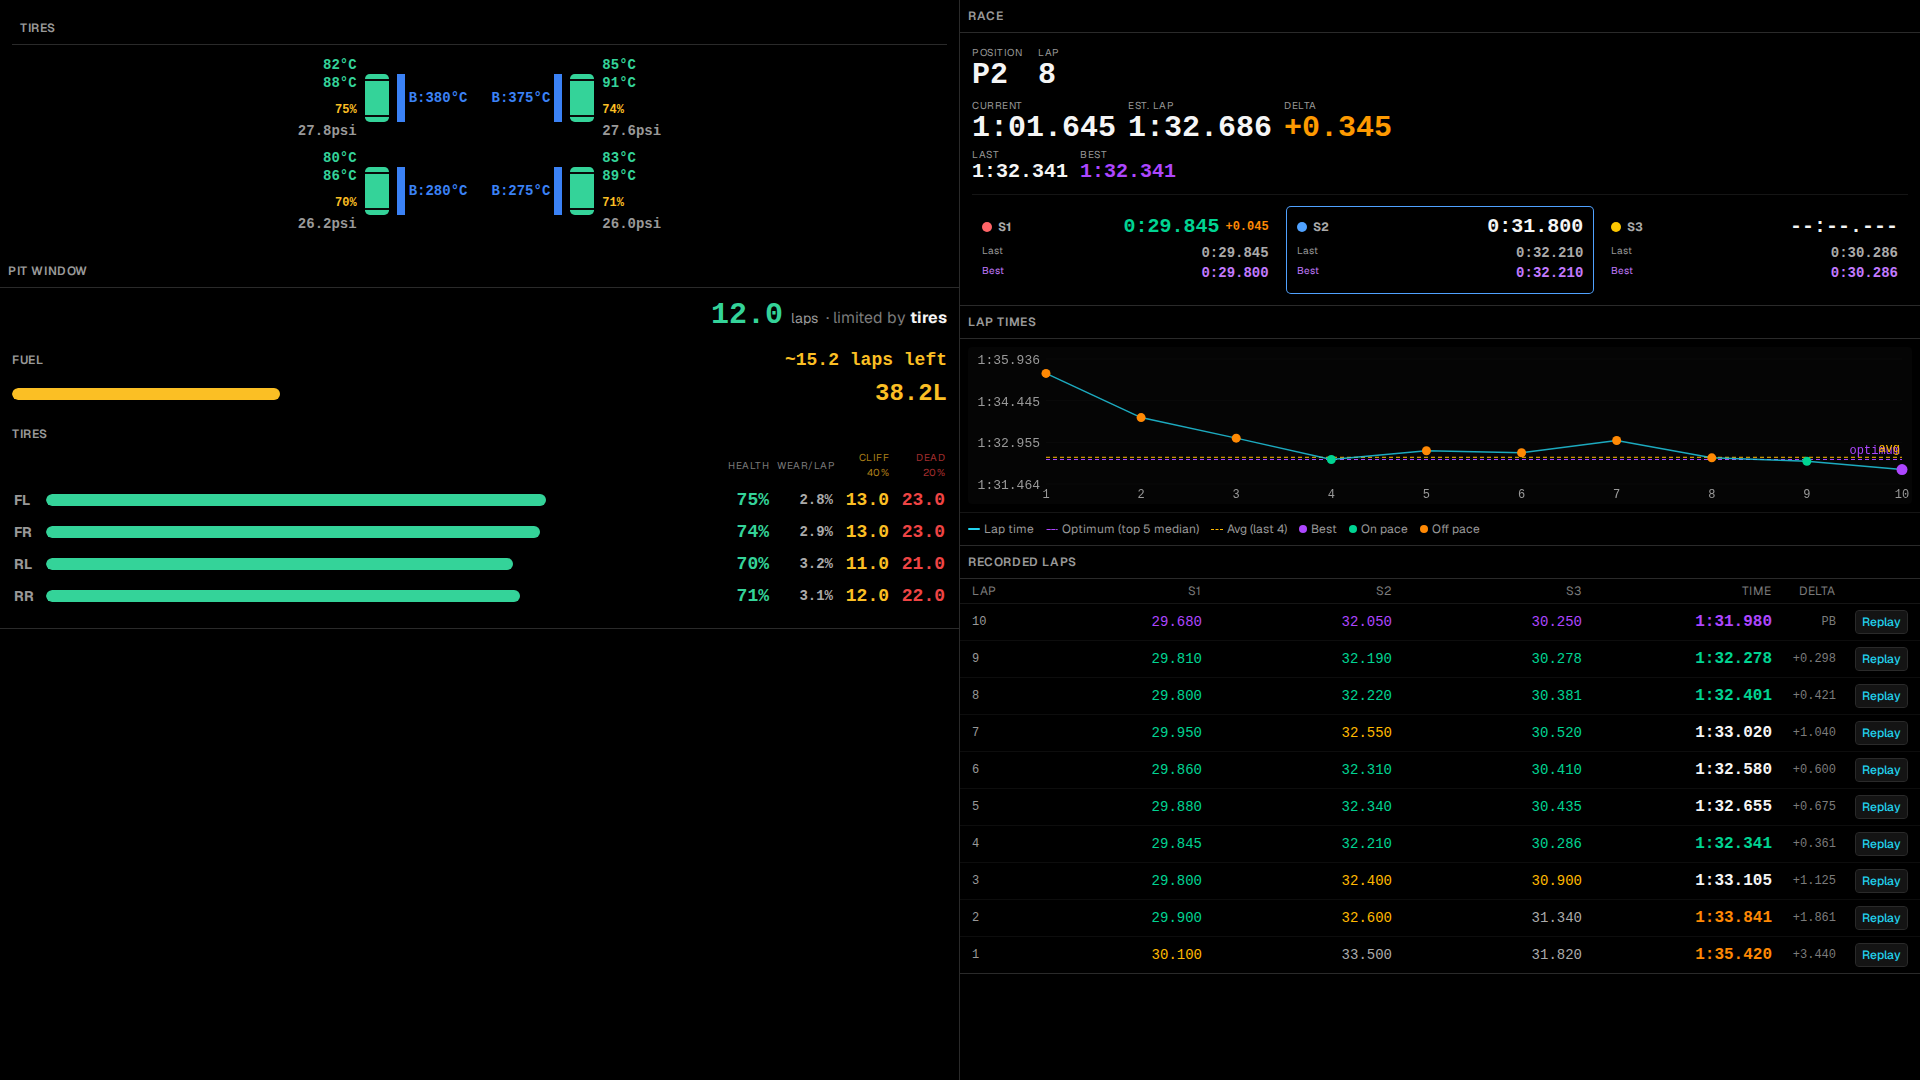Select the highlighted S2 sector card
Viewport: 1920px width, 1080px height.
coord(1440,250)
